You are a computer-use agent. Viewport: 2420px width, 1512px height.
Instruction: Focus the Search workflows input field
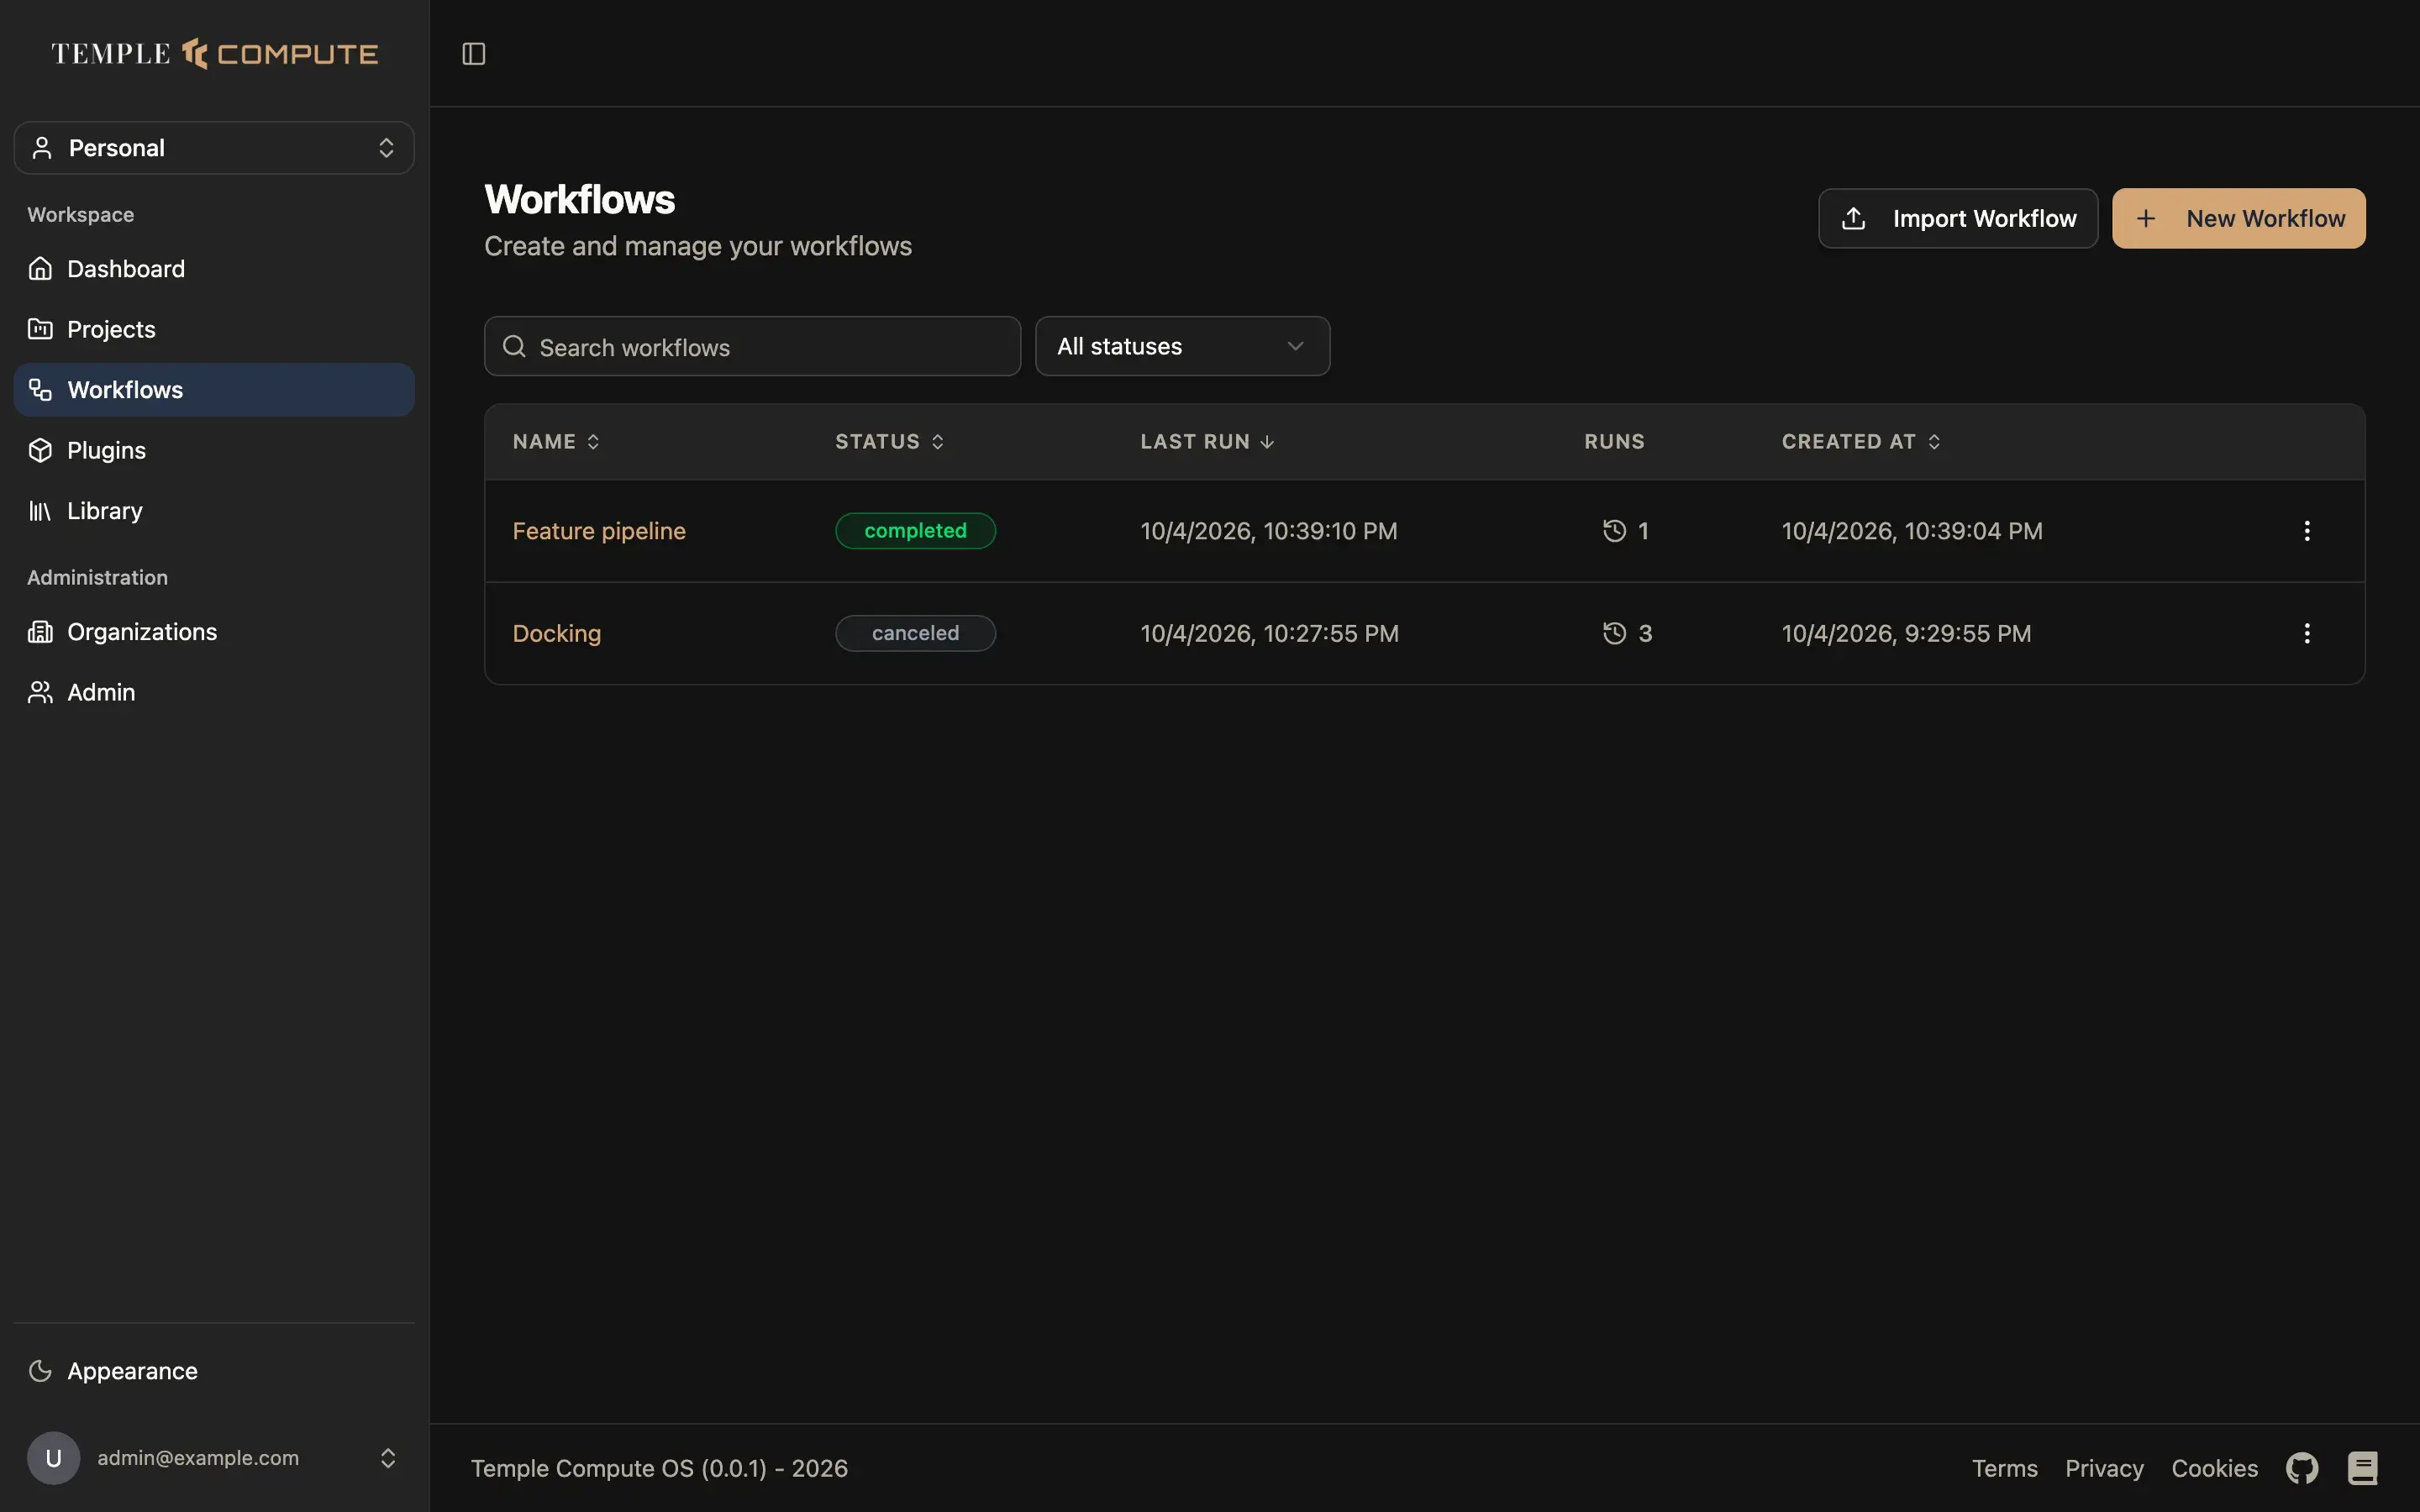point(753,346)
